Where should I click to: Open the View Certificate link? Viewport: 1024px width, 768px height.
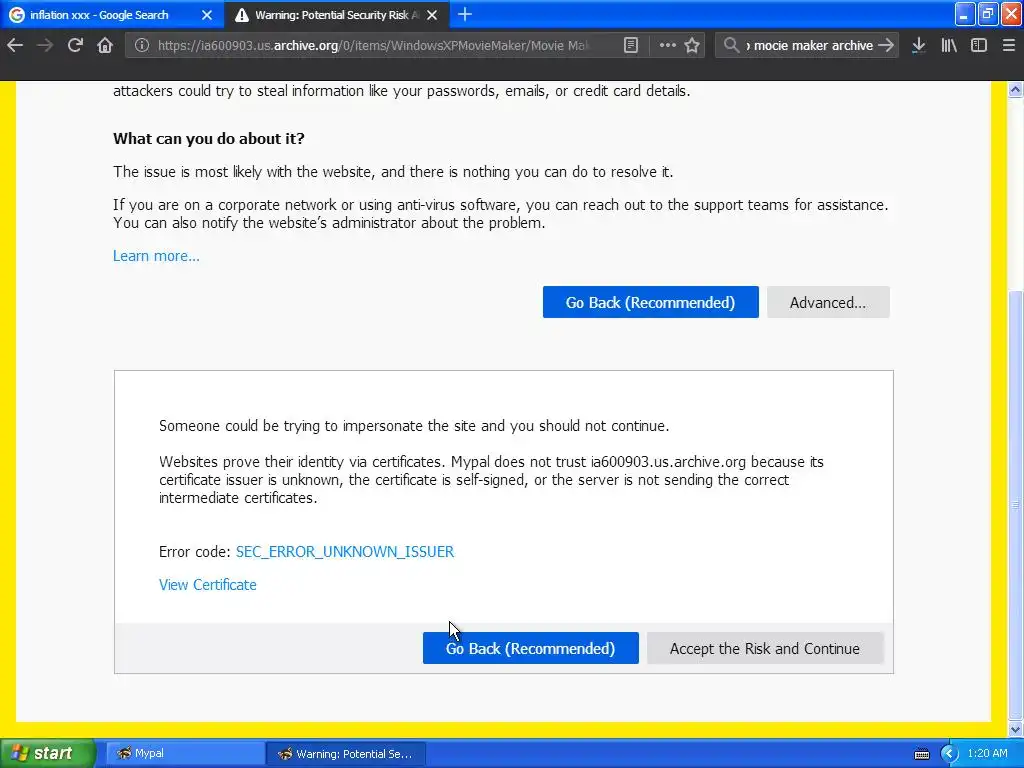[x=208, y=585]
